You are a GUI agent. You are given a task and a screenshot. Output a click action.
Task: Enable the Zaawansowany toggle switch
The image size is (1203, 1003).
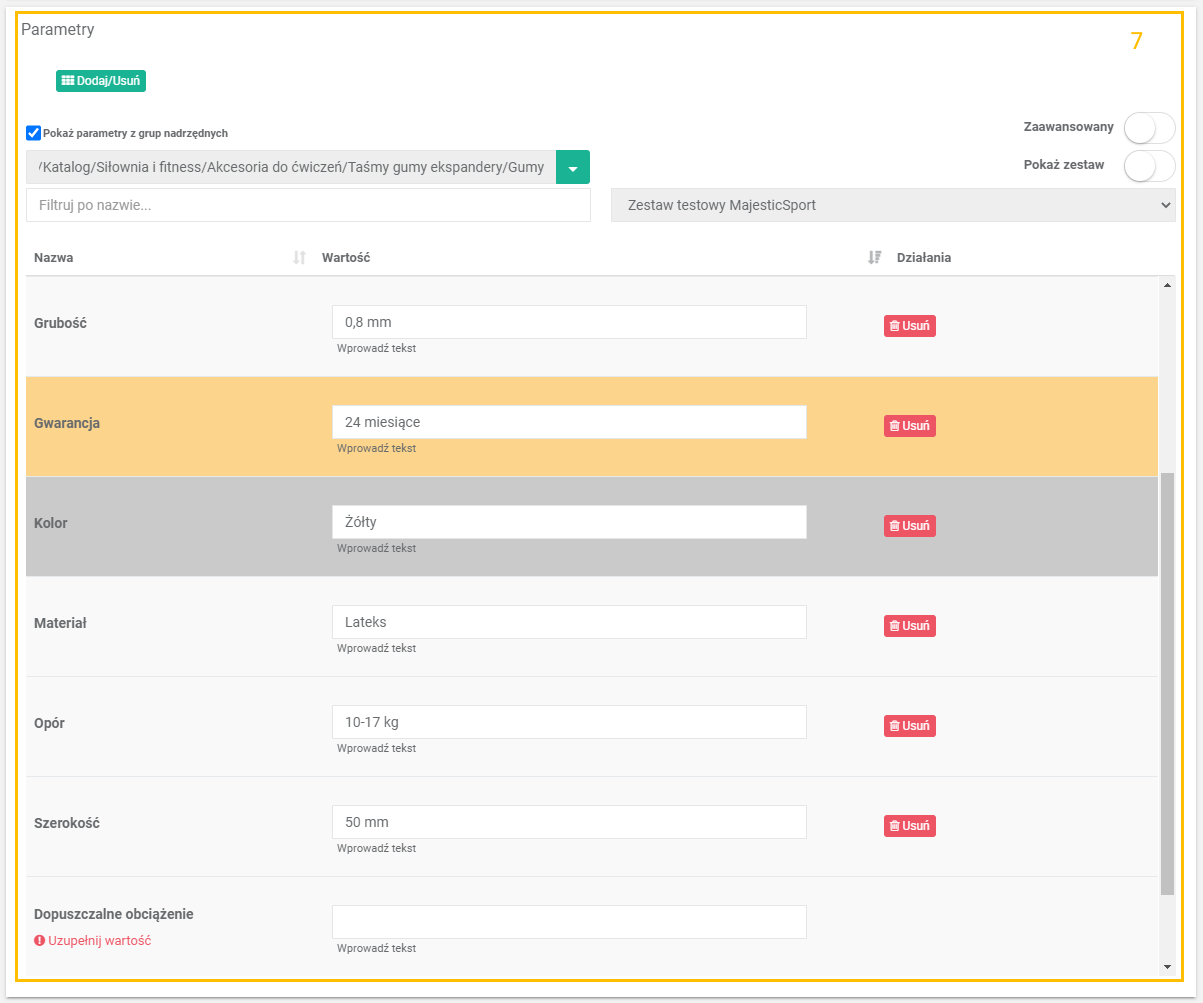1148,128
